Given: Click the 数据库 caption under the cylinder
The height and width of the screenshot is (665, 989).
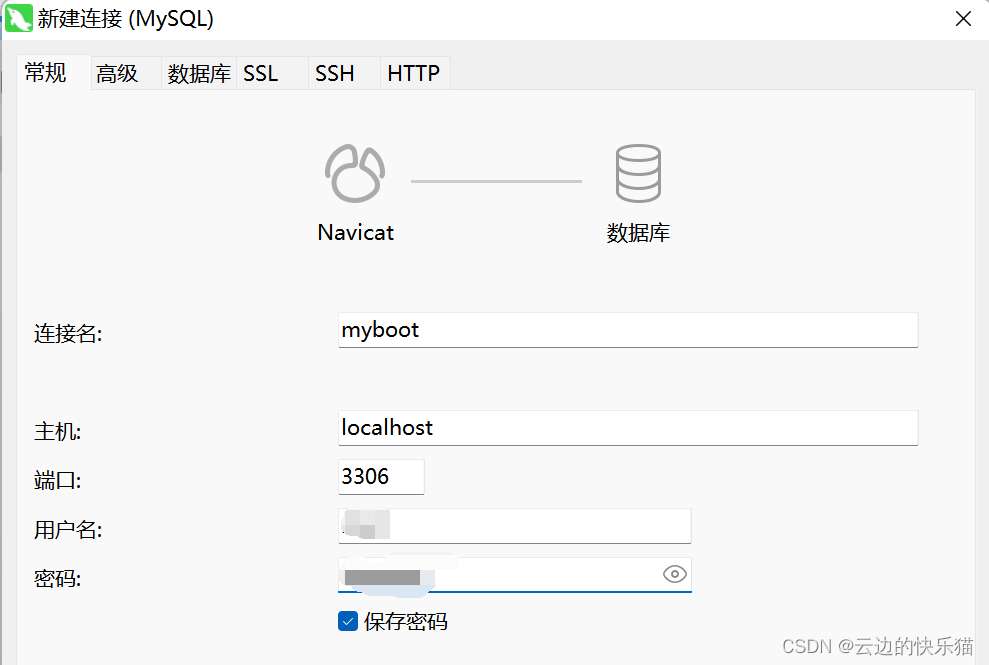Looking at the screenshot, I should 638,233.
